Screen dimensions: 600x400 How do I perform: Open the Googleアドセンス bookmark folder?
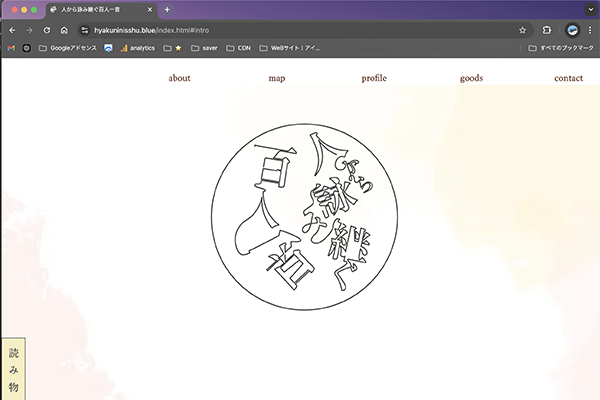(68, 48)
